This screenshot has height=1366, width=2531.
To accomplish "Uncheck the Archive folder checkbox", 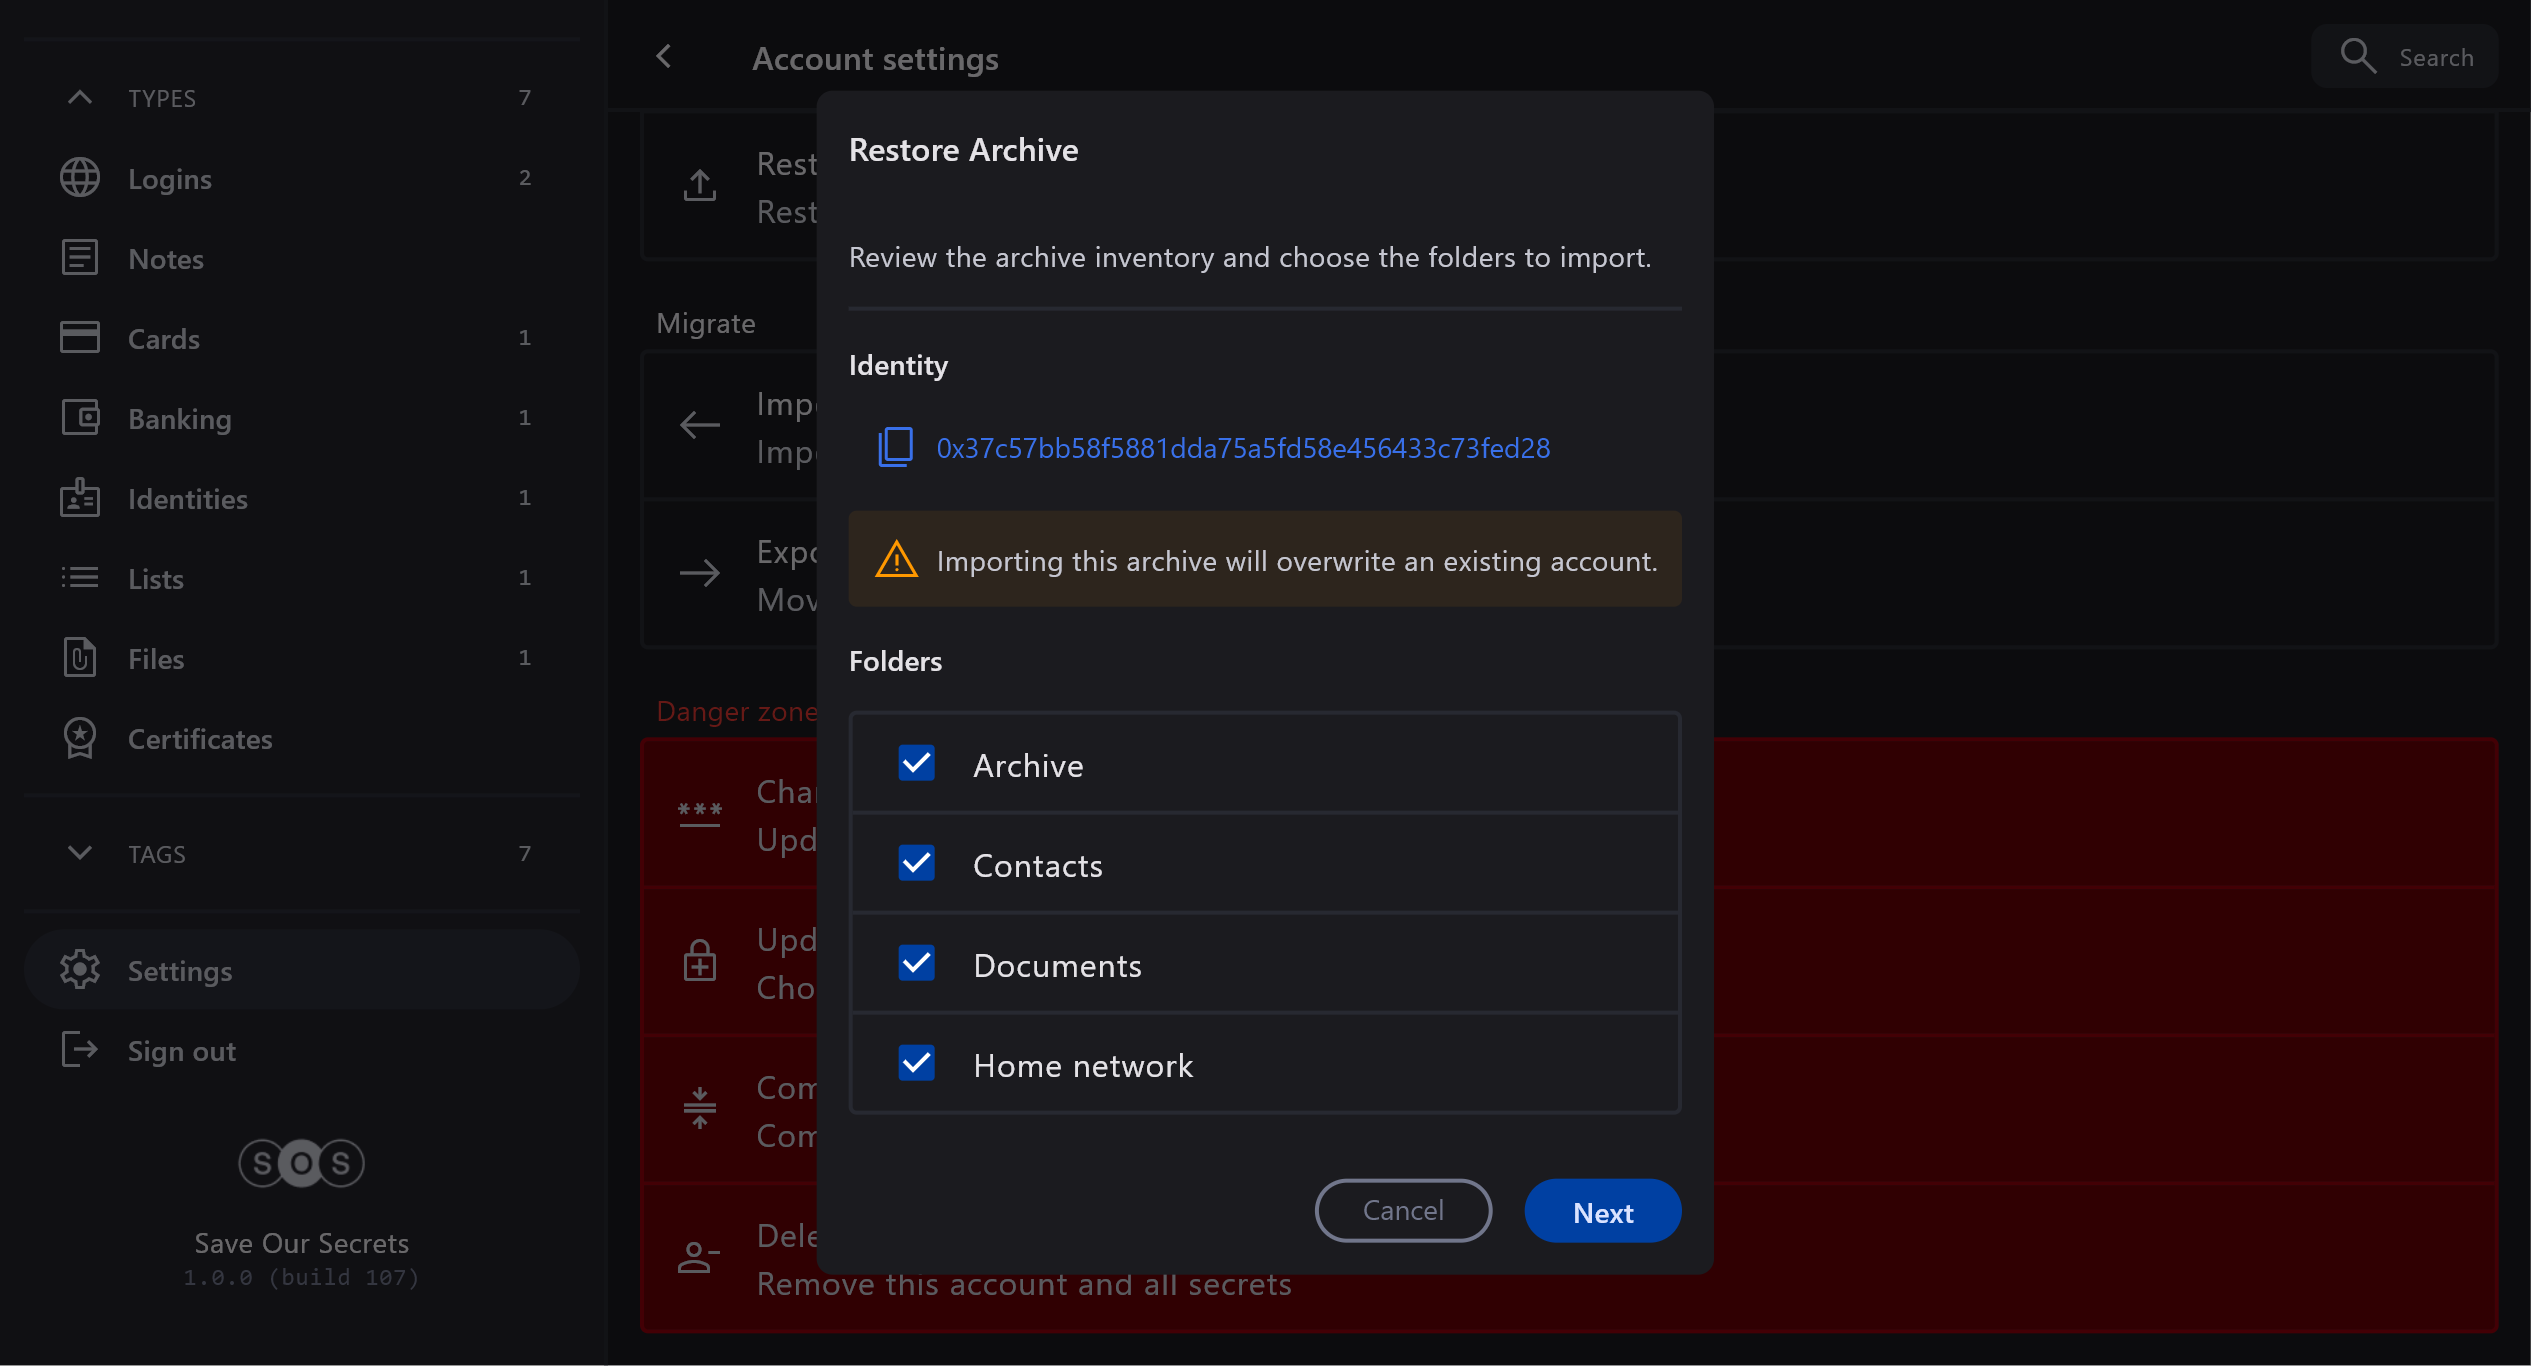I will point(916,764).
